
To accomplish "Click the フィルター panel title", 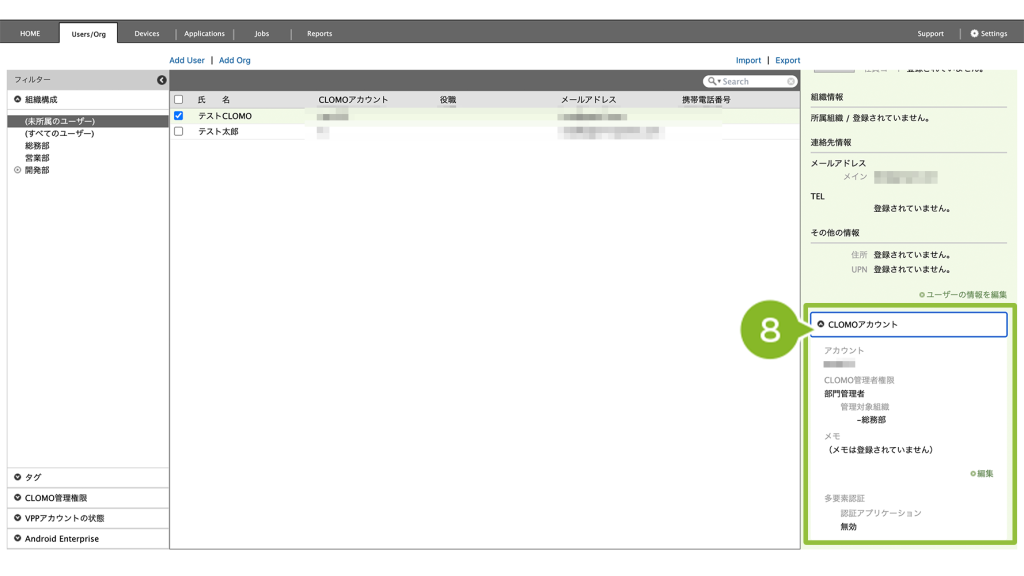I will point(32,80).
